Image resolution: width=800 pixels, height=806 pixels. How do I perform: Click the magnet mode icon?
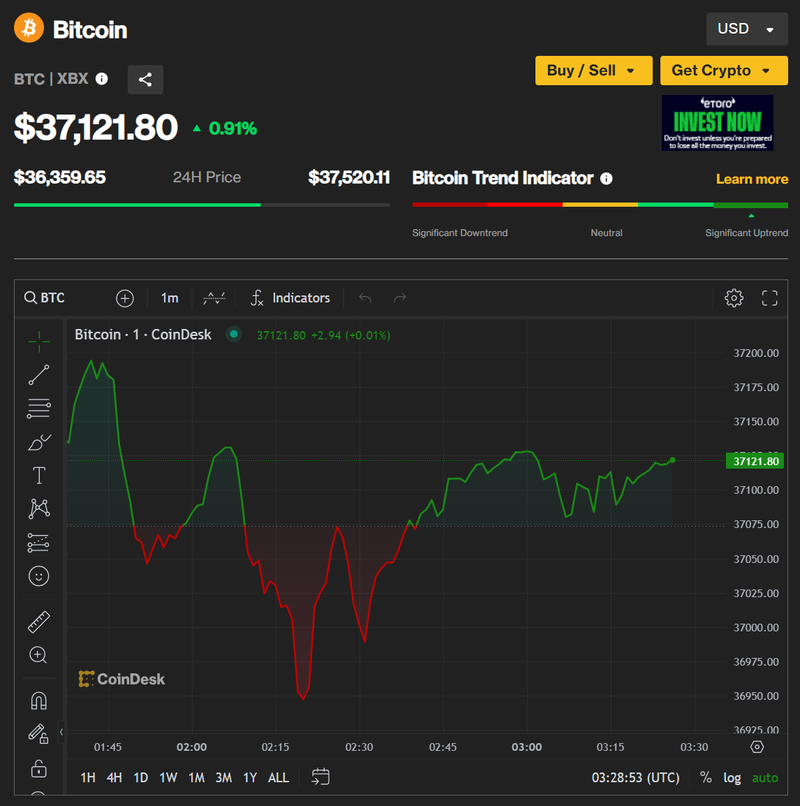coord(39,700)
